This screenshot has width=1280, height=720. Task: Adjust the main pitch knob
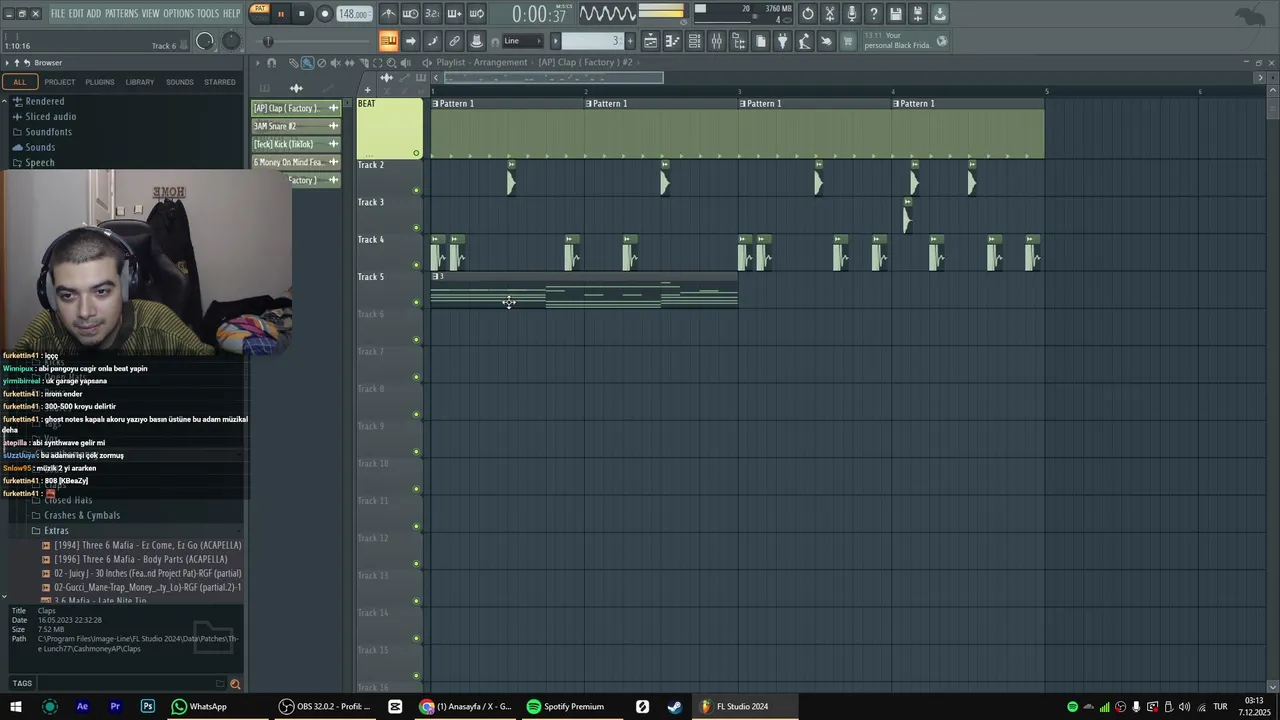click(231, 41)
